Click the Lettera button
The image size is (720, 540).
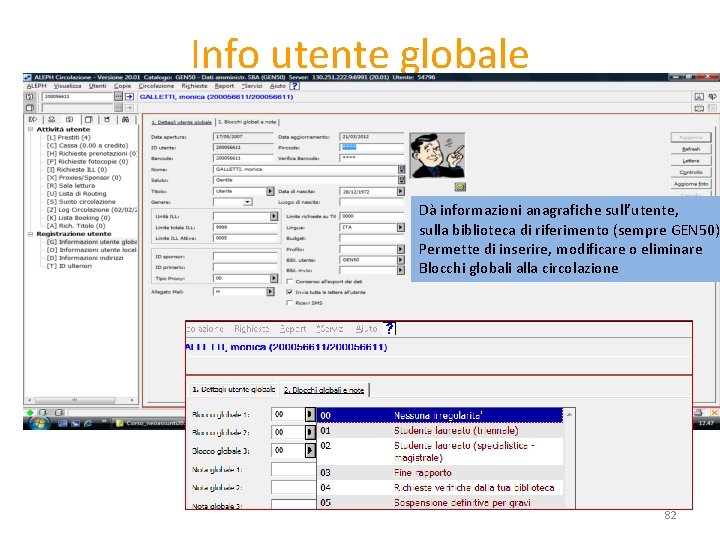(691, 161)
